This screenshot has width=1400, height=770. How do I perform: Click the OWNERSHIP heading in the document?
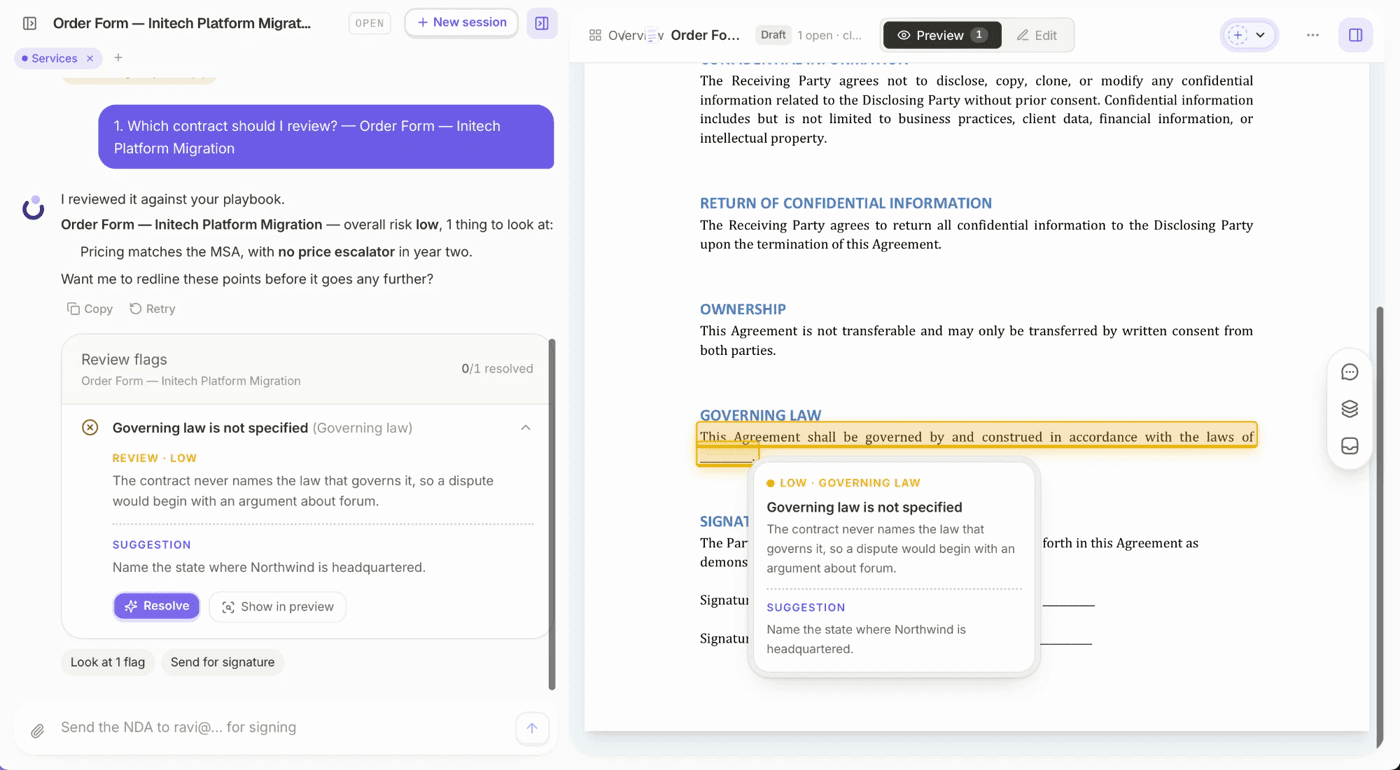743,309
